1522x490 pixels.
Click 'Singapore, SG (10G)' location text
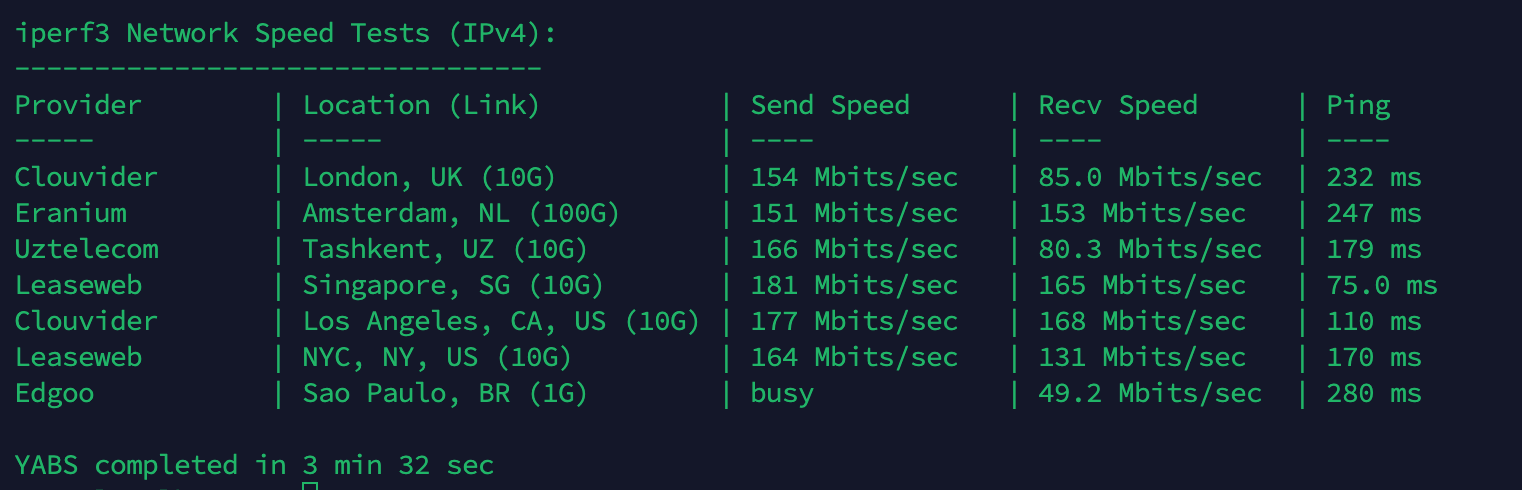tap(453, 285)
